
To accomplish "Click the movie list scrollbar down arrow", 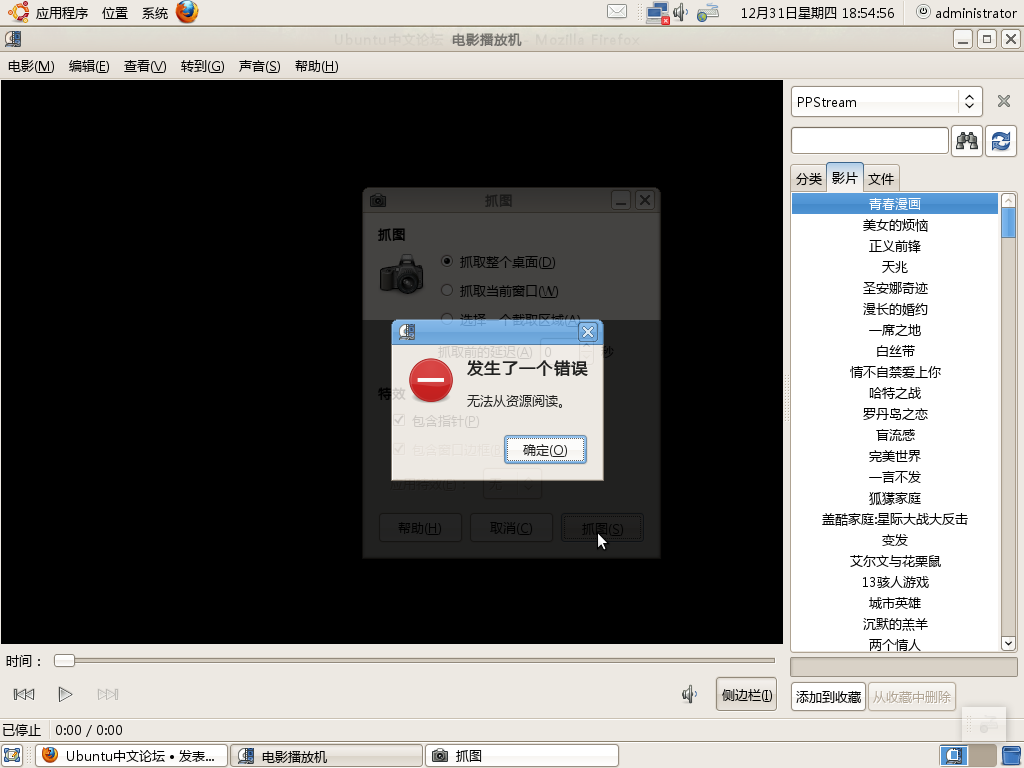I will point(1008,643).
